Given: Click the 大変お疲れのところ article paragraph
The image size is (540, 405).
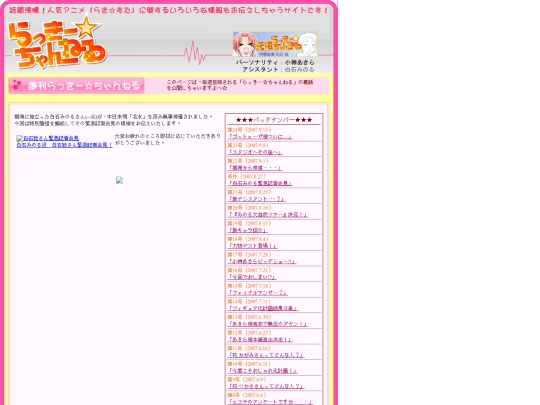Looking at the screenshot, I should [168, 139].
